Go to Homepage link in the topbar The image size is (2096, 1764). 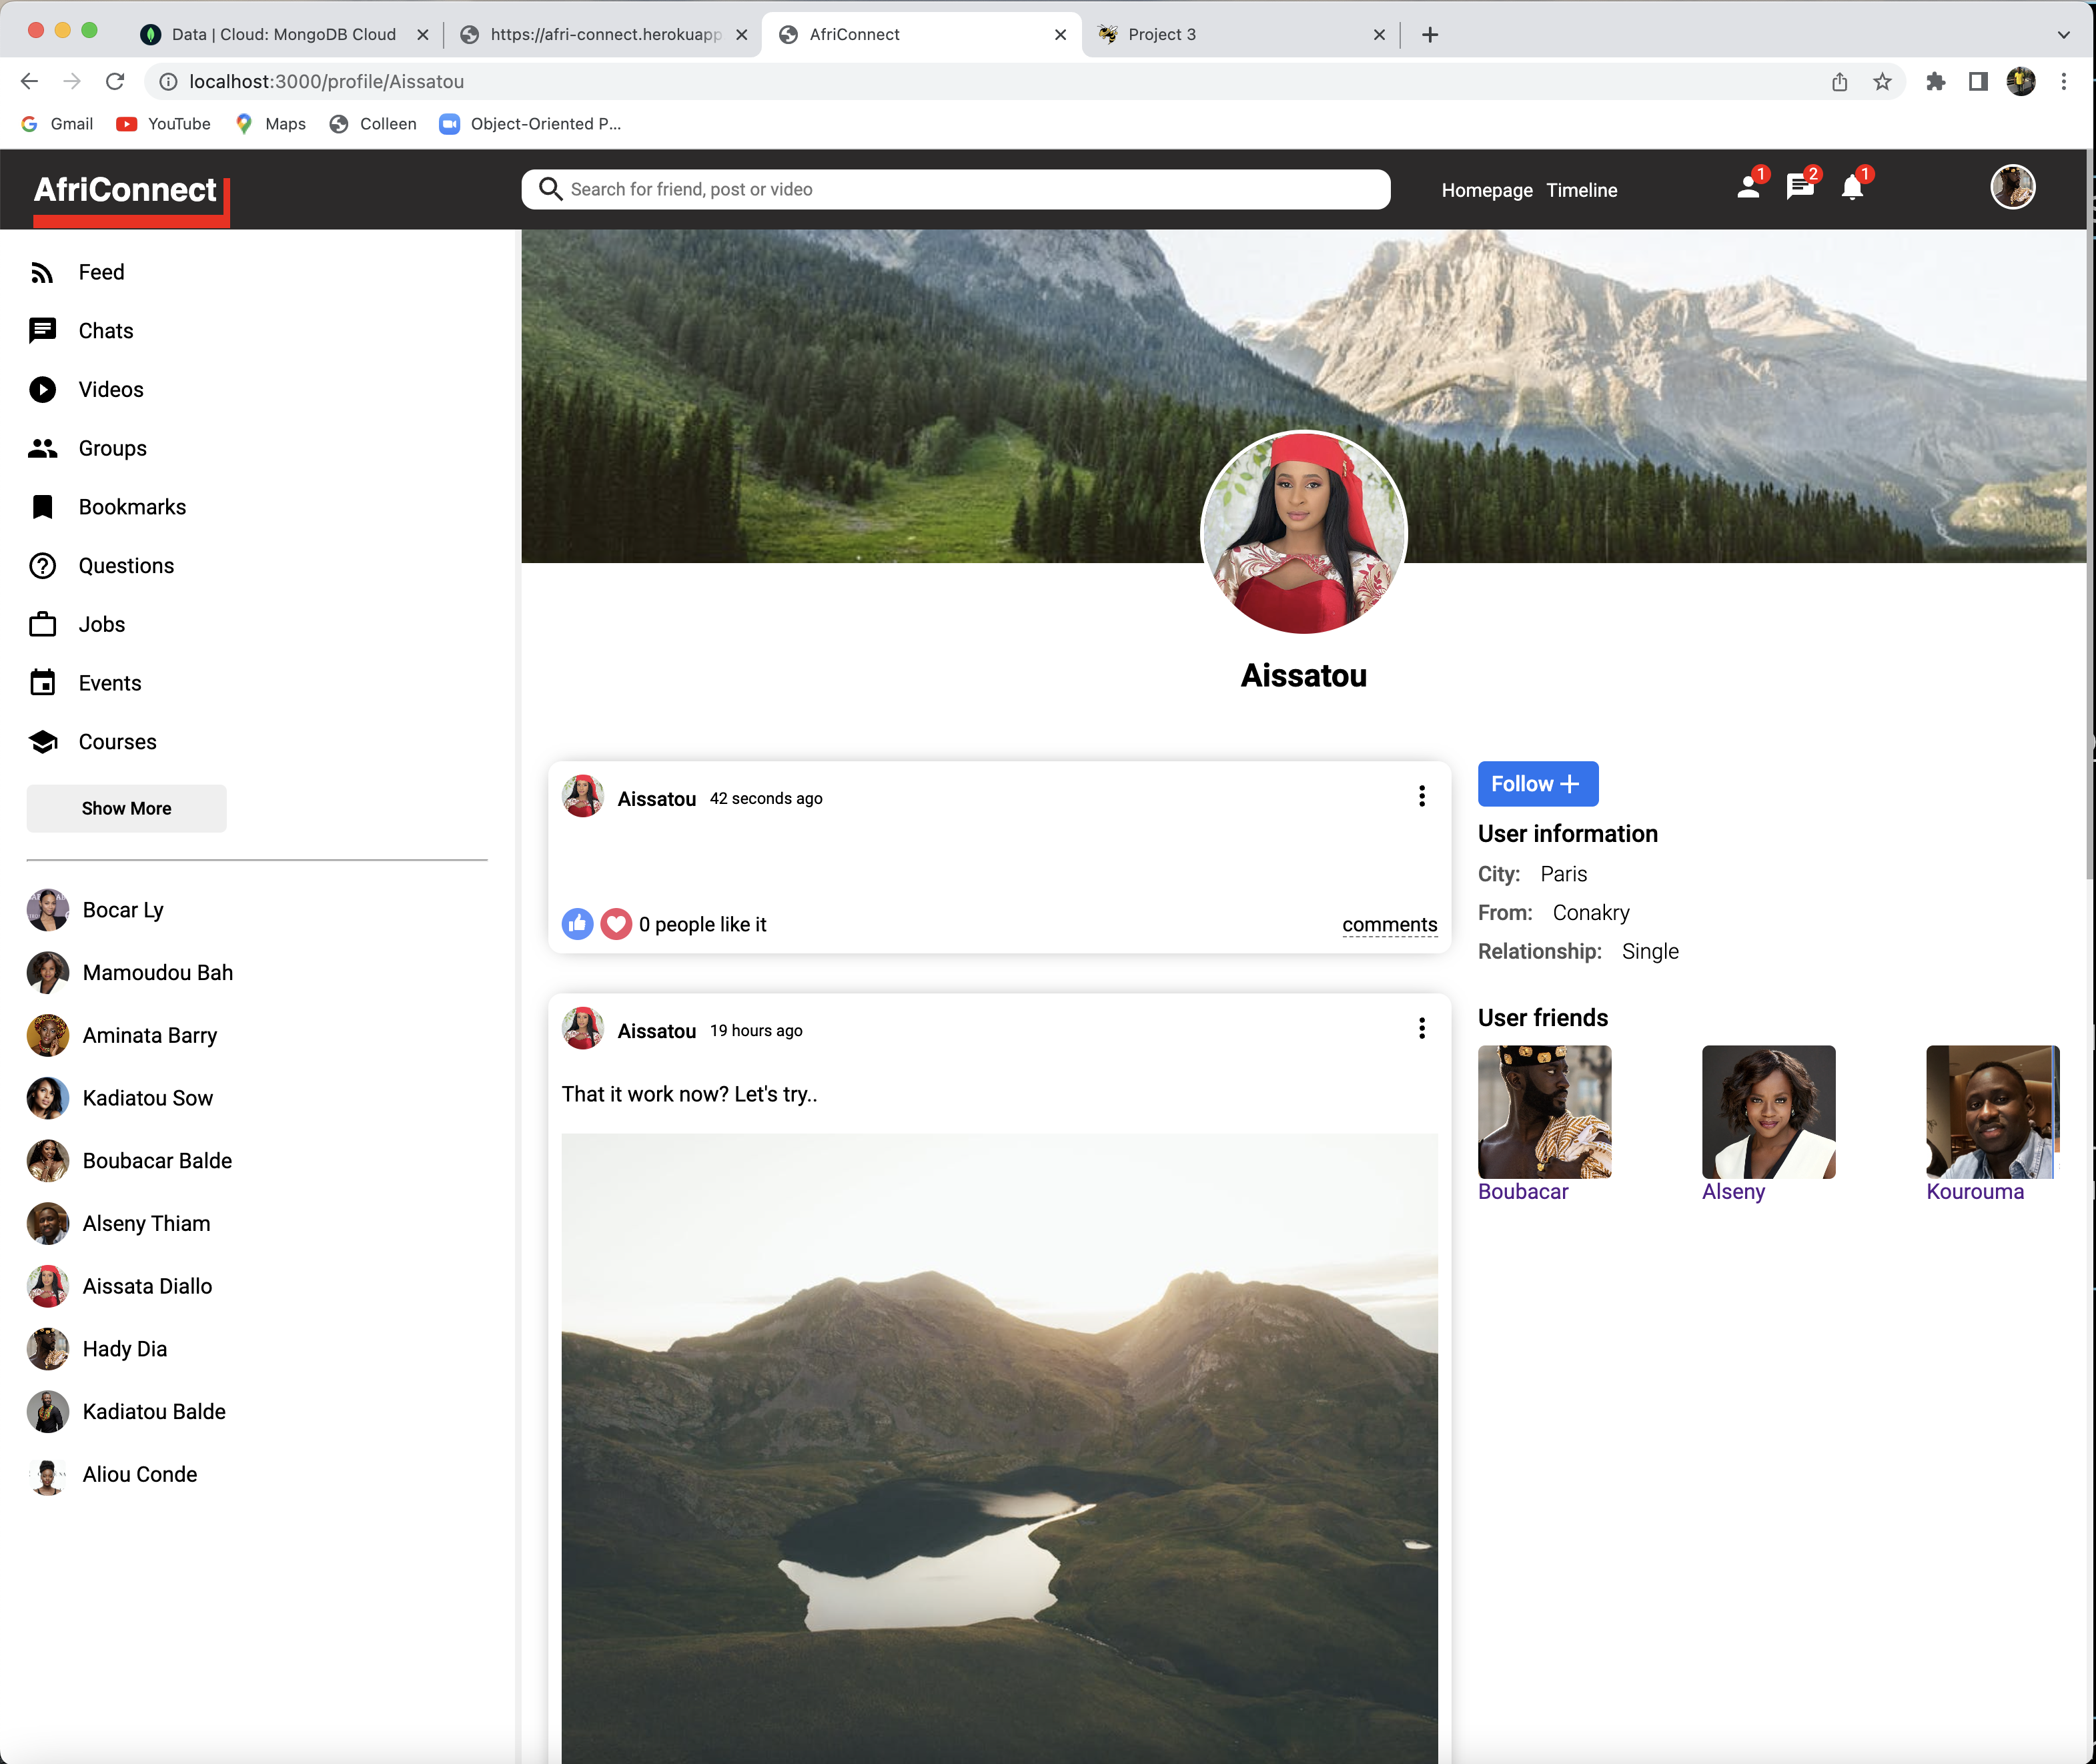[1487, 190]
